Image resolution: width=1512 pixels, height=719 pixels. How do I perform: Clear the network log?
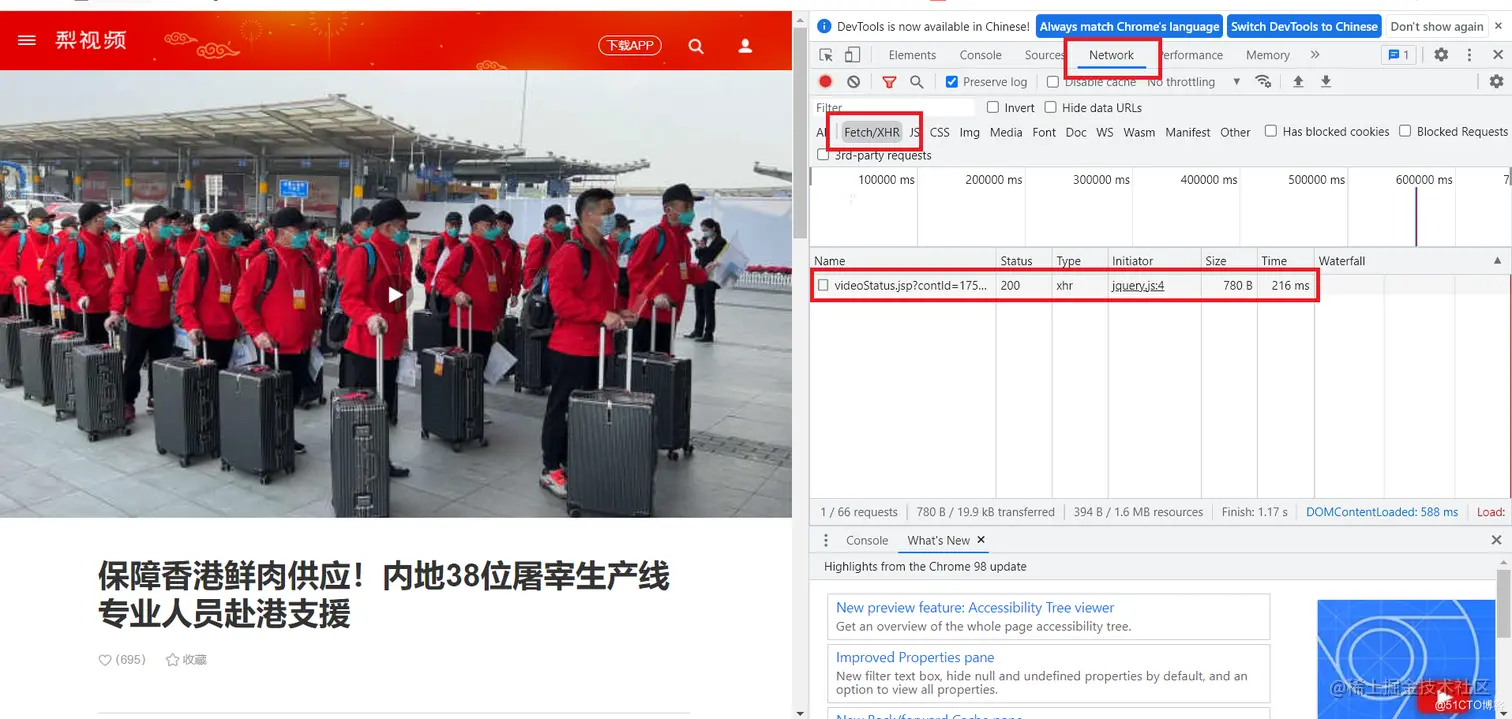pyautogui.click(x=853, y=82)
